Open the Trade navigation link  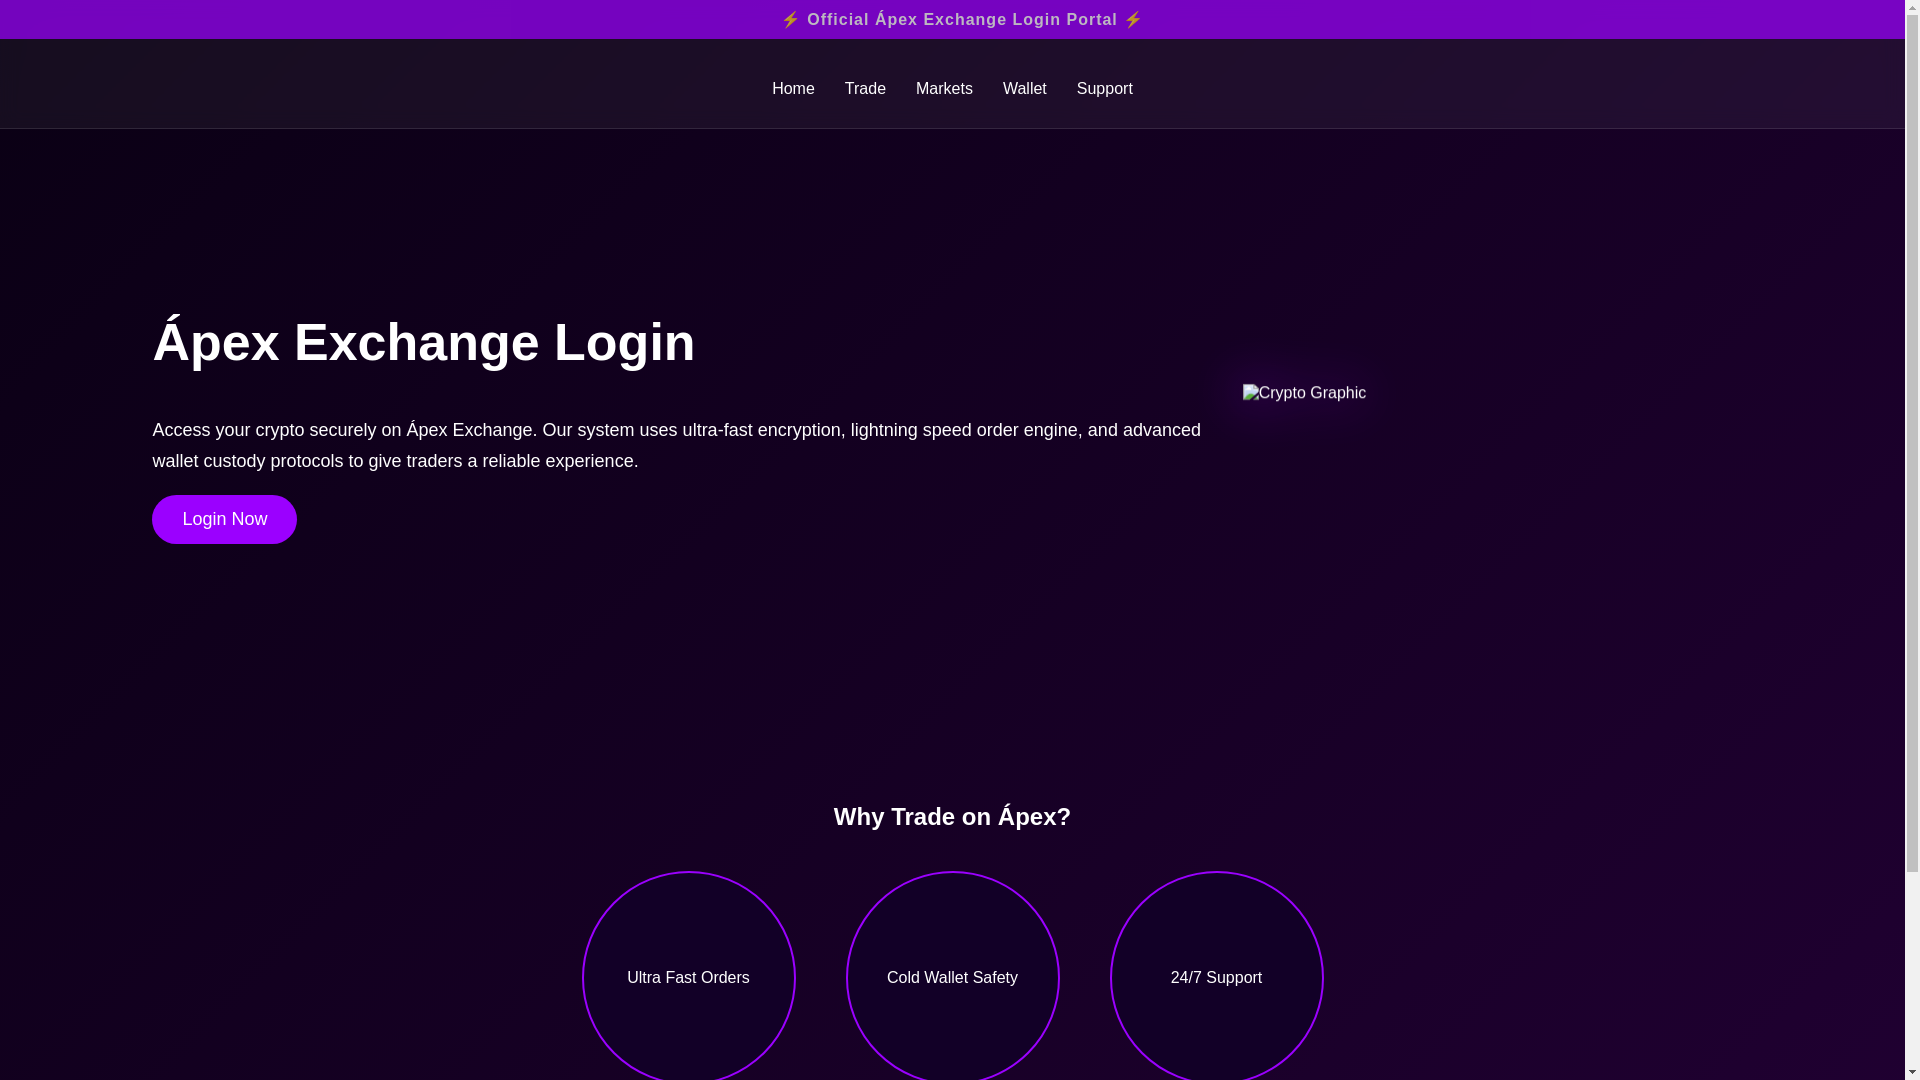865,89
